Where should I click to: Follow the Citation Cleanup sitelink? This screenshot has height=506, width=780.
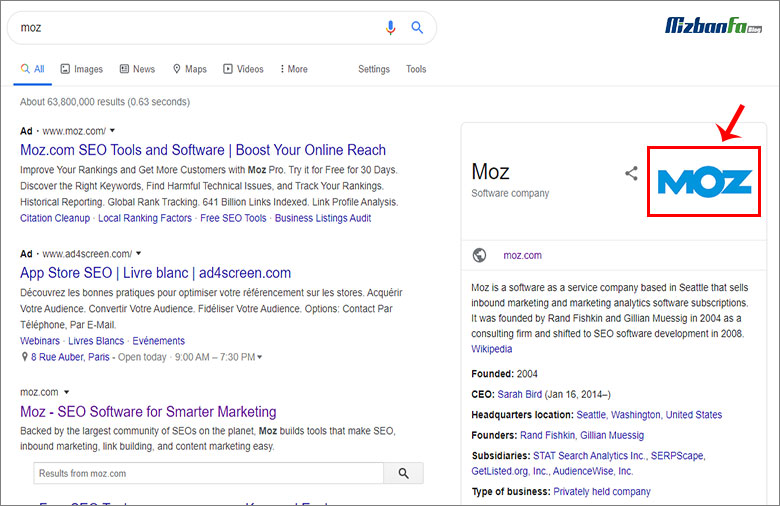pos(55,218)
